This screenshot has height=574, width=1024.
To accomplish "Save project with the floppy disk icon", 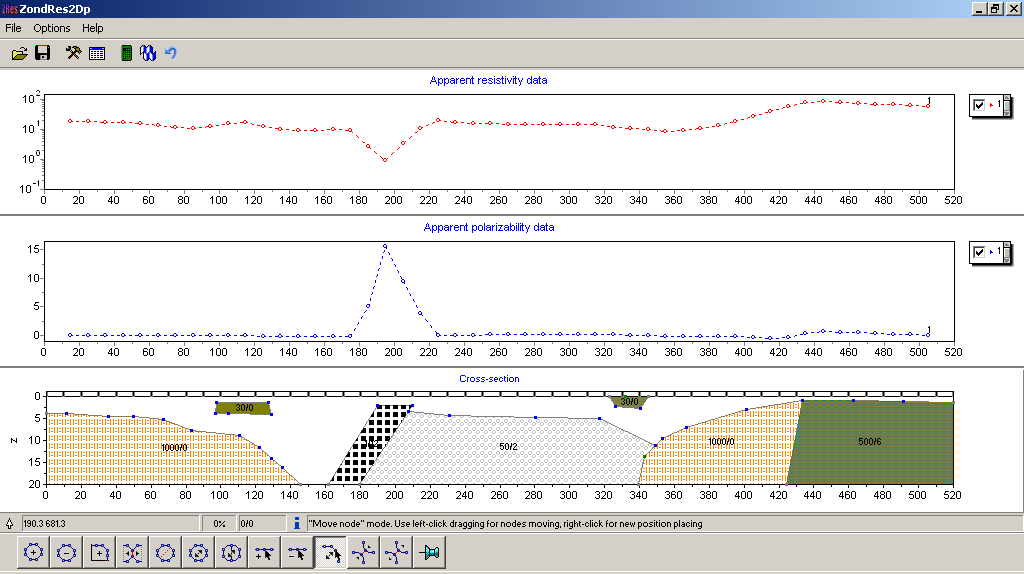I will click(43, 53).
